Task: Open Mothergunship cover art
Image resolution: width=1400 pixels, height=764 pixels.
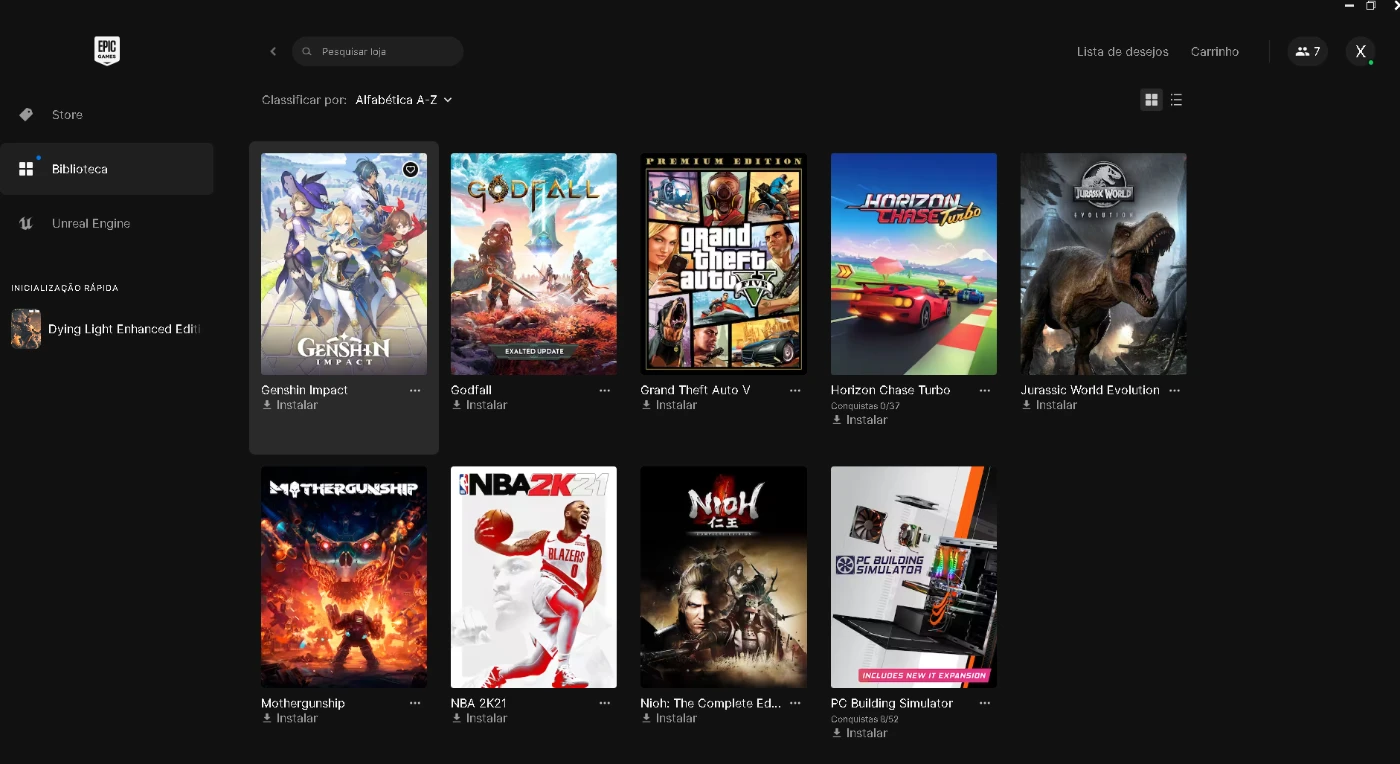Action: [344, 577]
